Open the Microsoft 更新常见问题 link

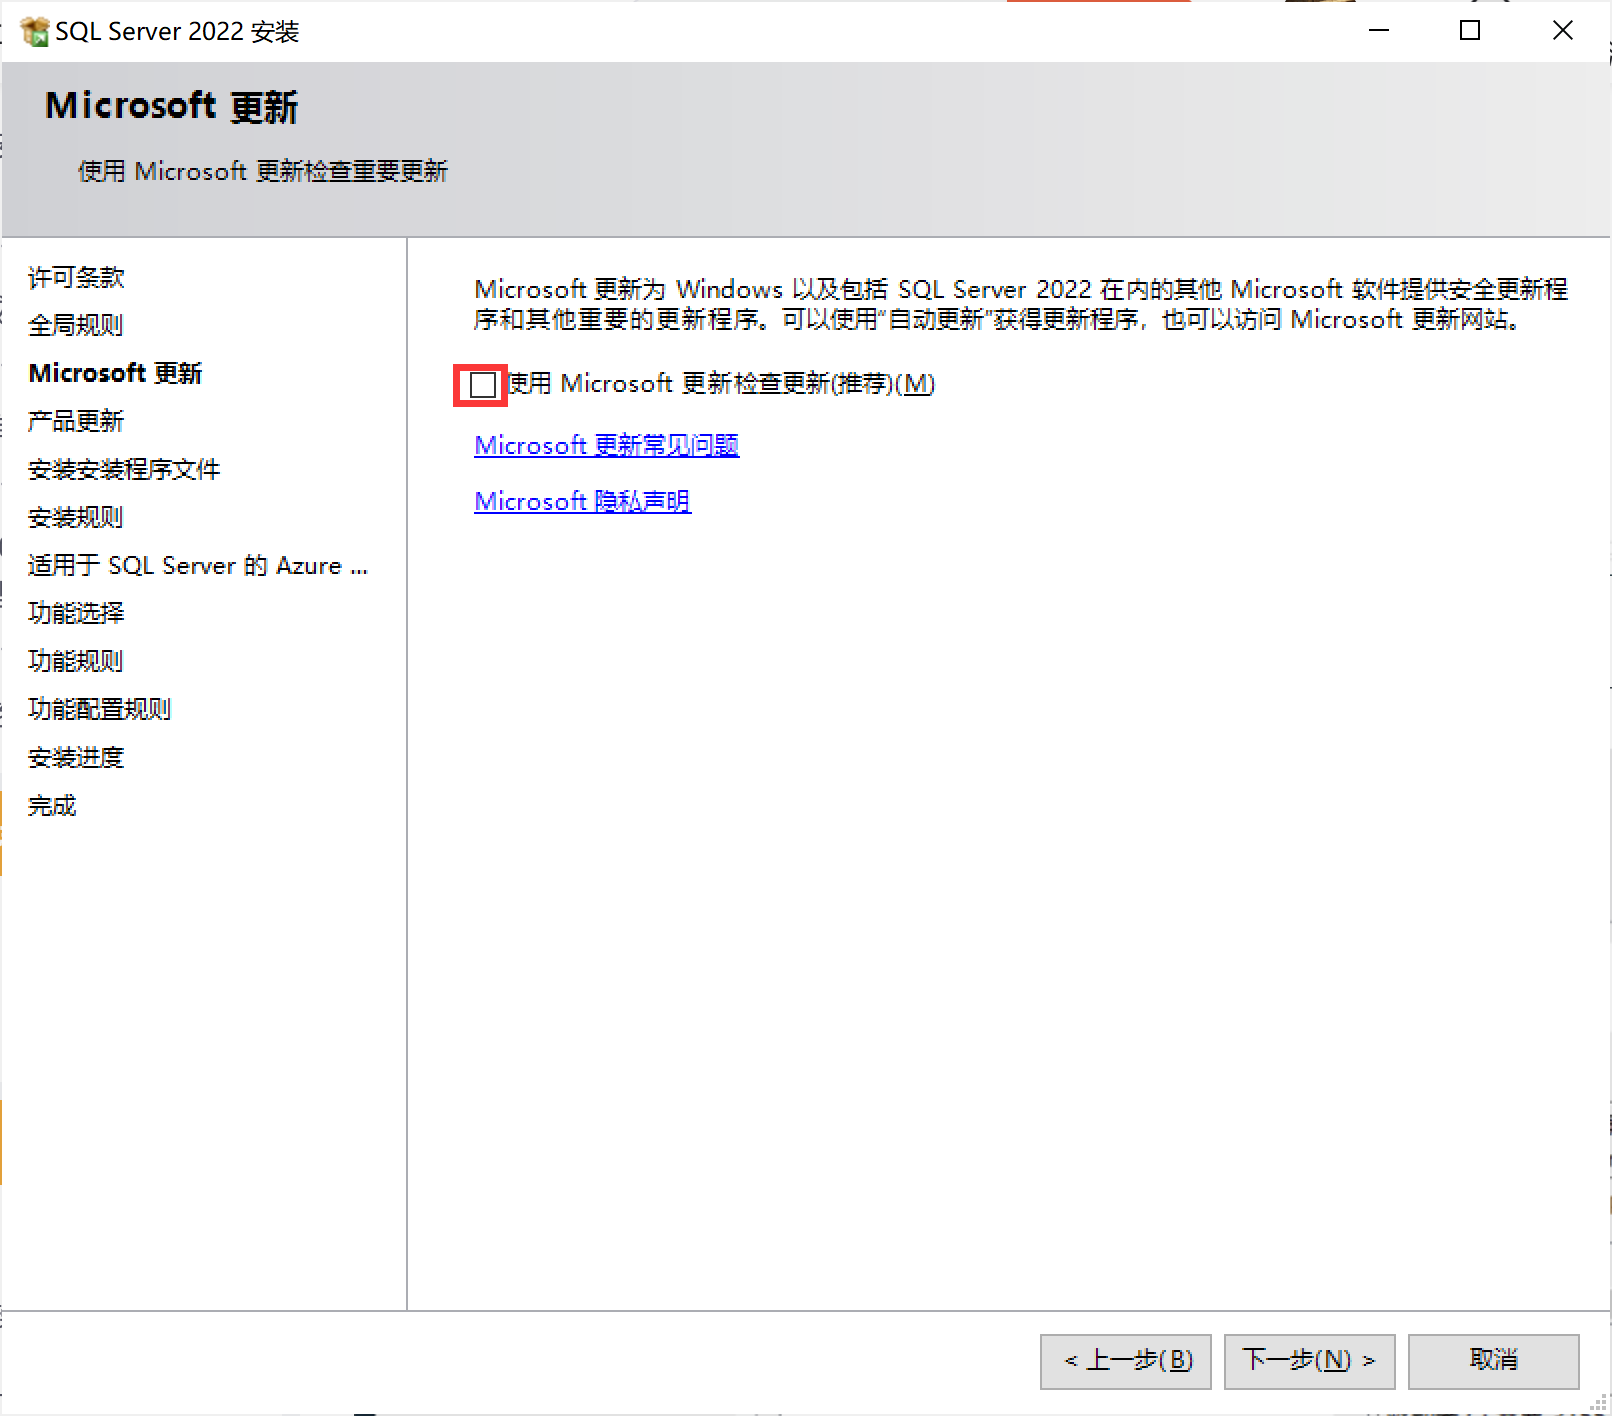[x=606, y=445]
